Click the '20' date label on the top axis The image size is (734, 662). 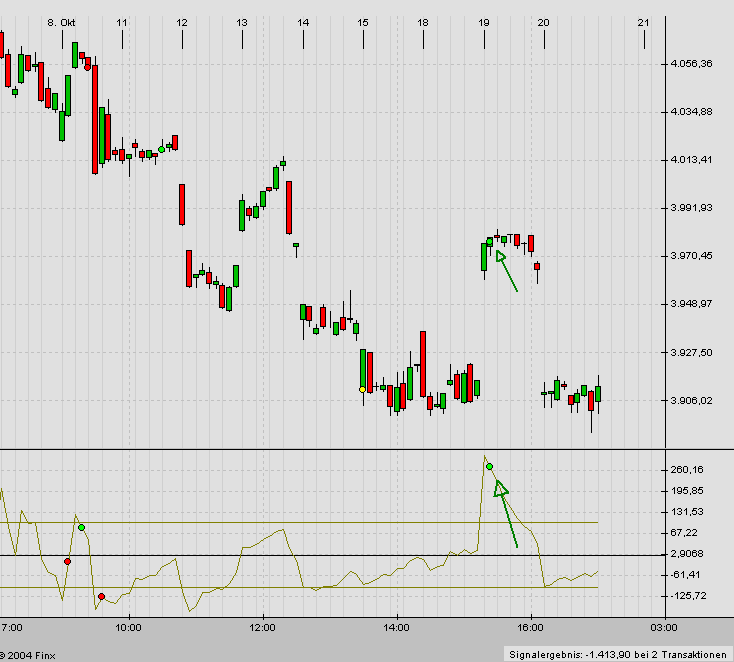543,22
